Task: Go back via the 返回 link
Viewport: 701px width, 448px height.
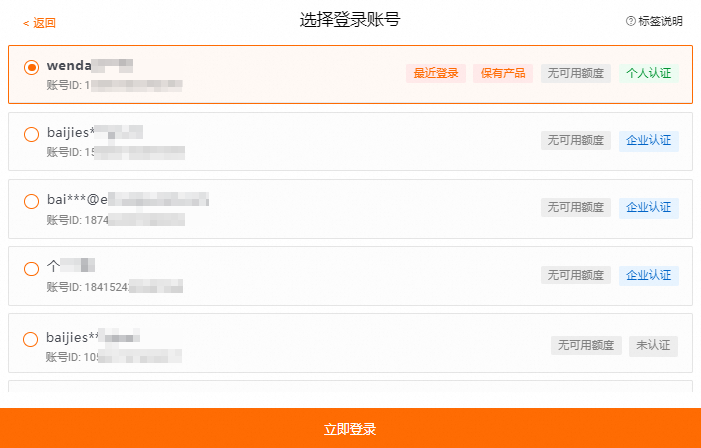Action: point(40,22)
